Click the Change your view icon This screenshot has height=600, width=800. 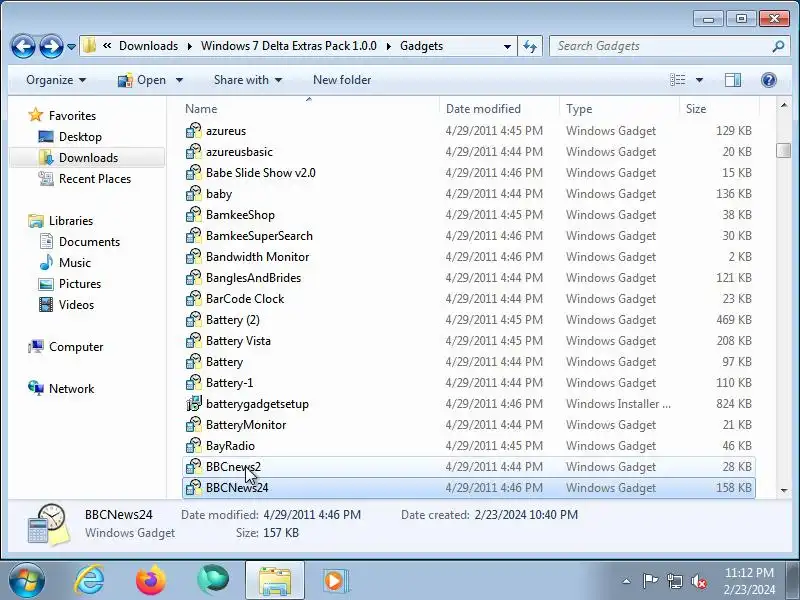[678, 80]
